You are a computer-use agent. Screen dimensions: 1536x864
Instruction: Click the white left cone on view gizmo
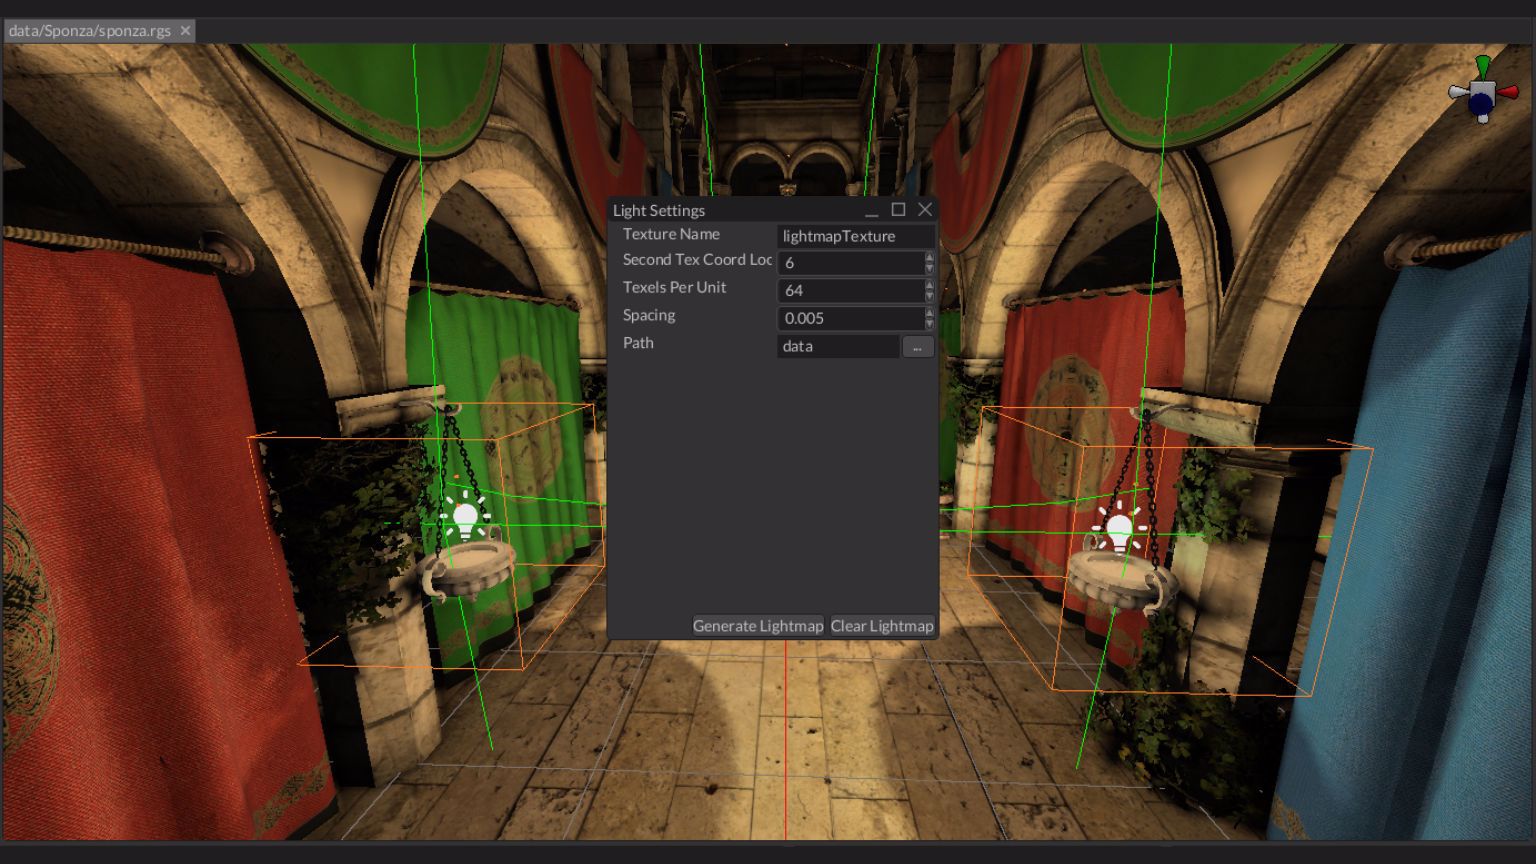pyautogui.click(x=1458, y=93)
